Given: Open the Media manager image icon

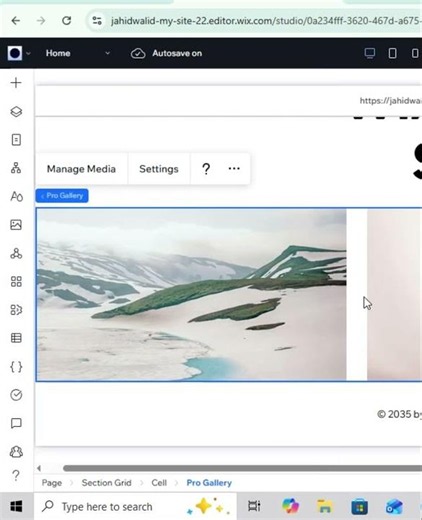Looking at the screenshot, I should [x=16, y=225].
